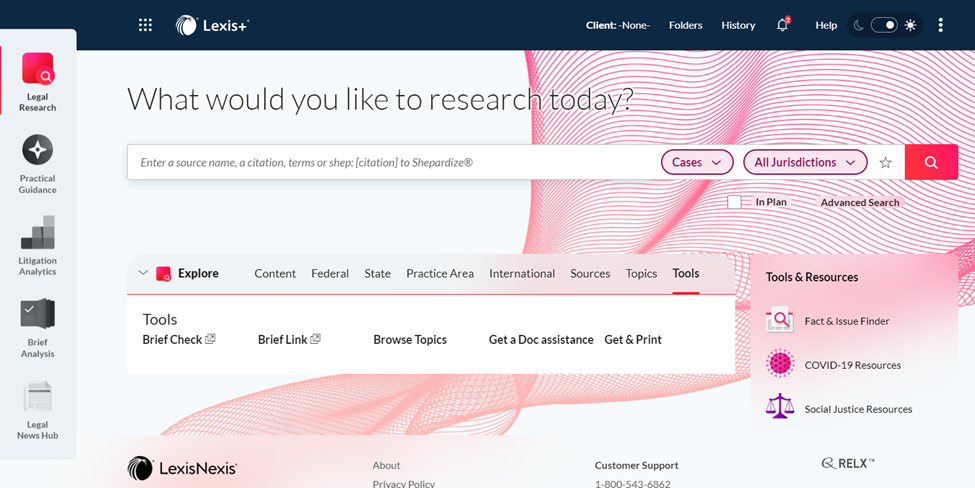This screenshot has height=488, width=975.
Task: Open Fact & Issue Finder link
Action: pos(847,321)
